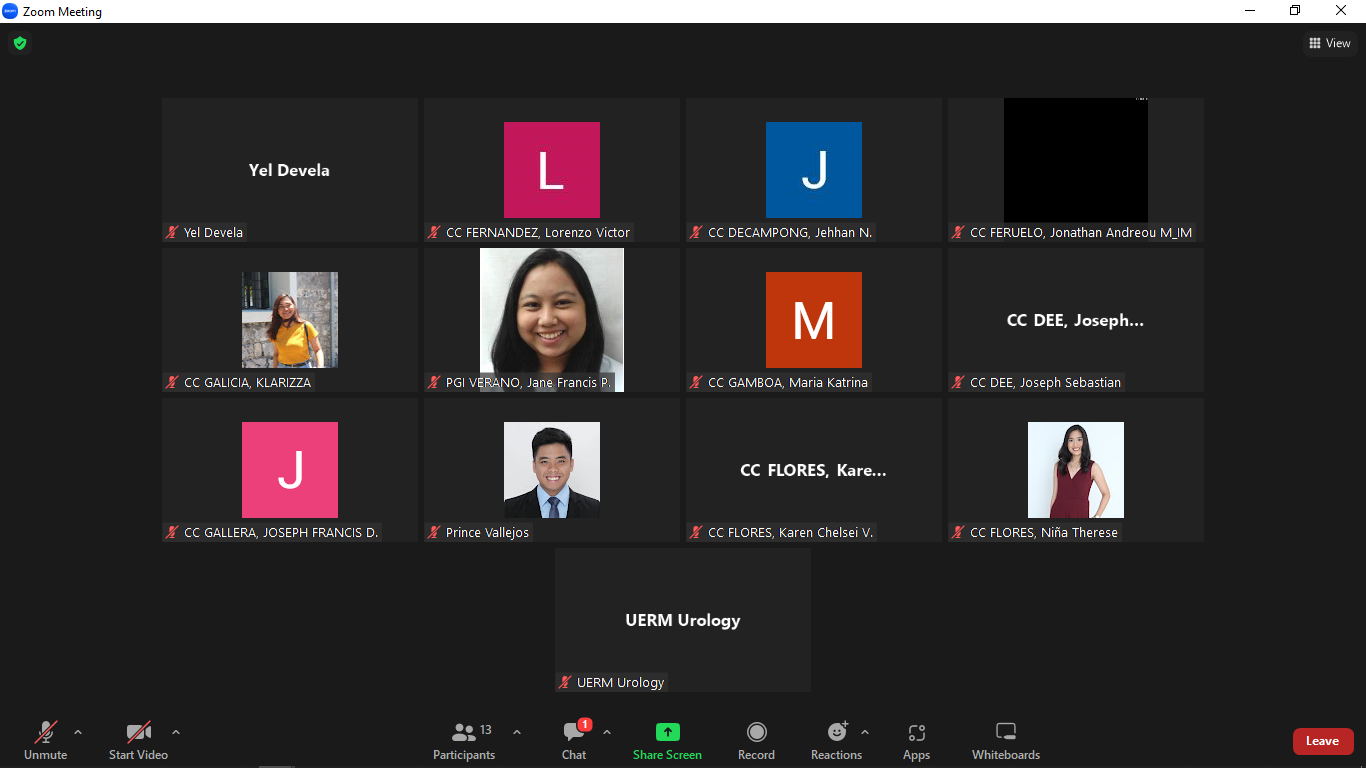Click the Unmute microphone icon
This screenshot has height=768, width=1366.
tap(46, 732)
